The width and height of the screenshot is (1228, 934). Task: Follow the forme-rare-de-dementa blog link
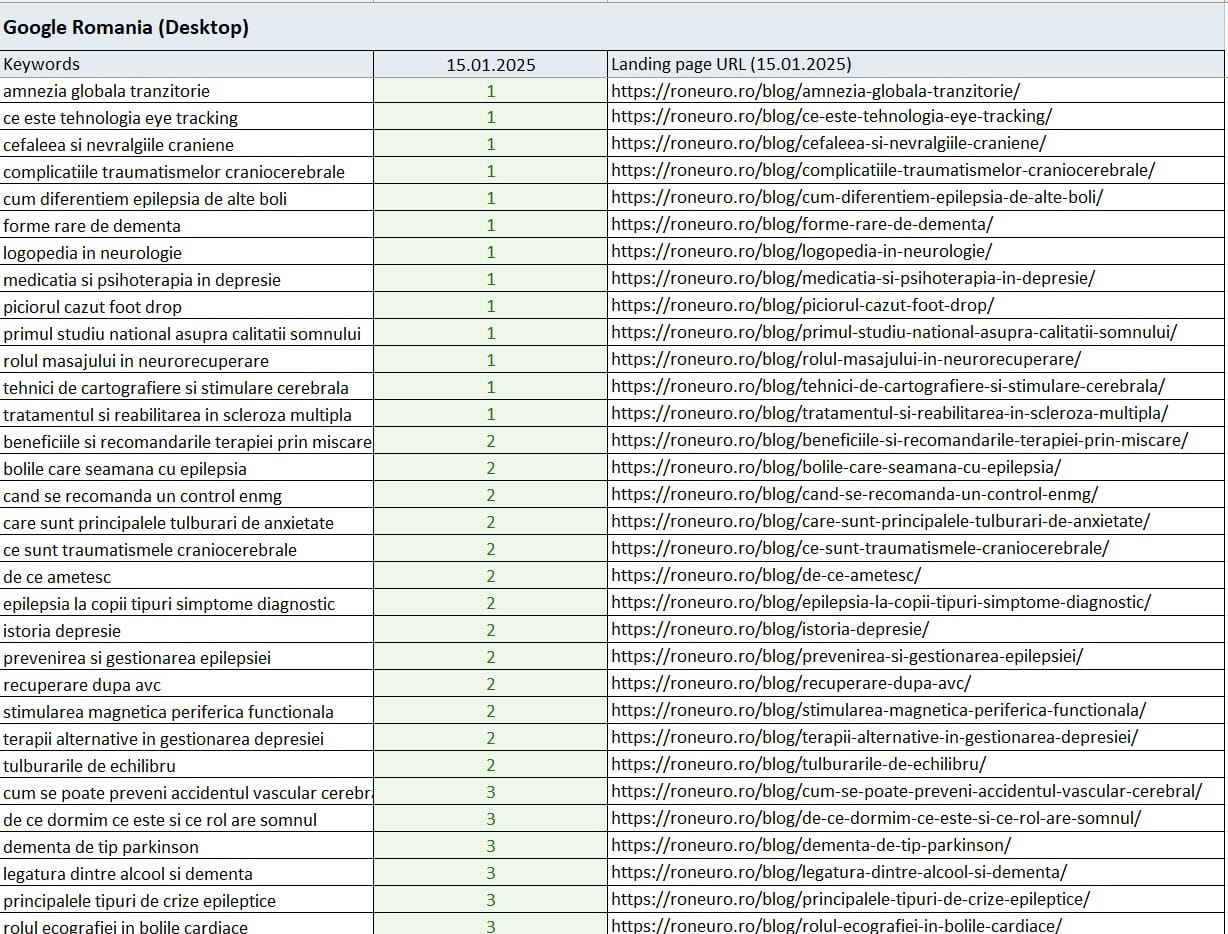802,224
